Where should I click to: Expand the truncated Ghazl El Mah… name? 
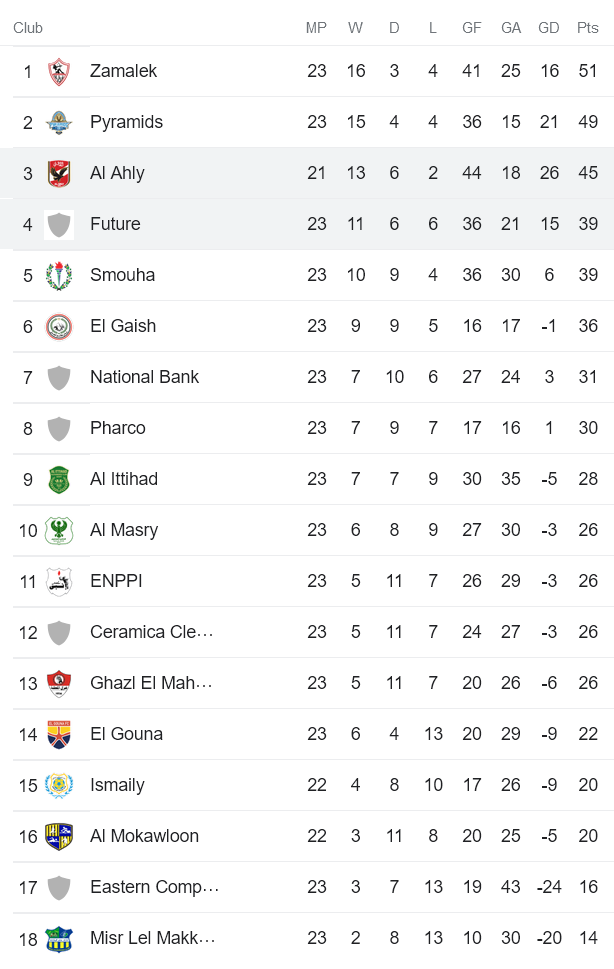(153, 683)
